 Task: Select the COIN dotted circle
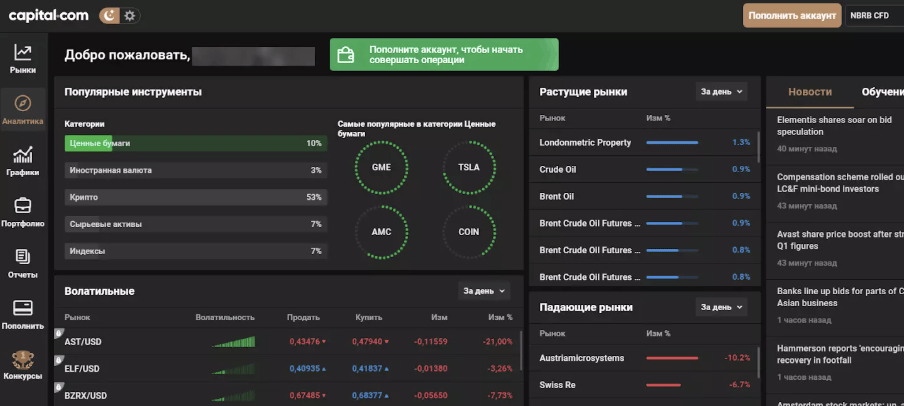(469, 232)
